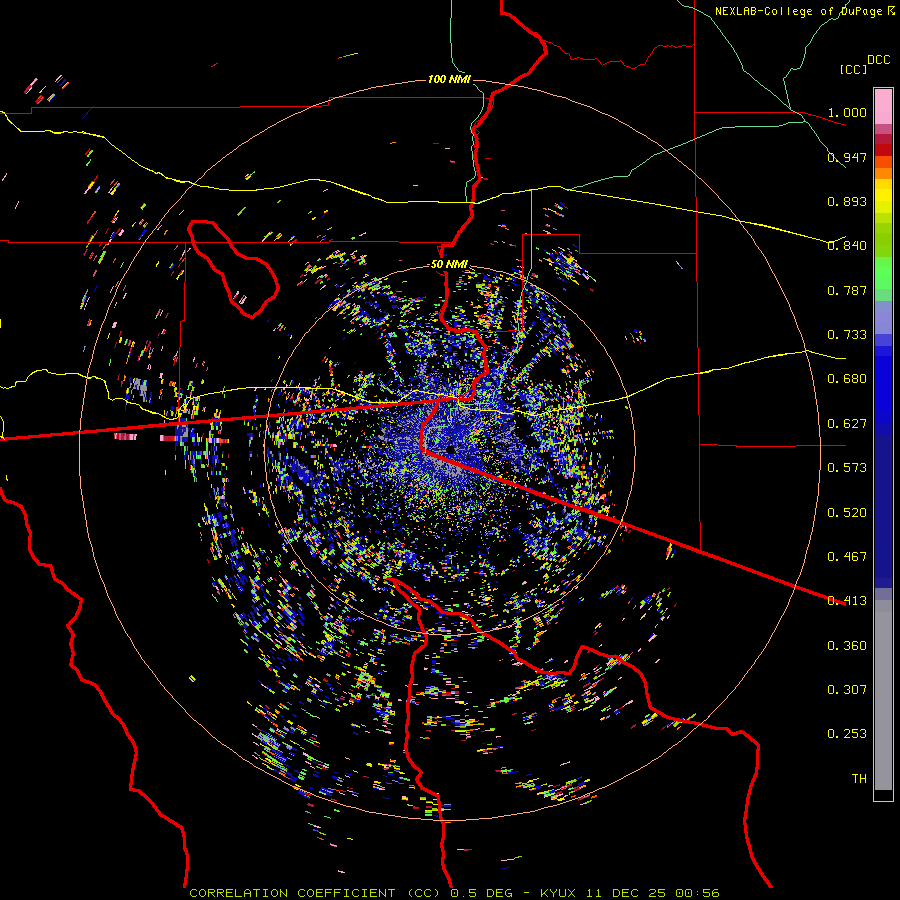This screenshot has width=900, height=900.
Task: Select the 0.573 legend value
Action: click(x=847, y=468)
